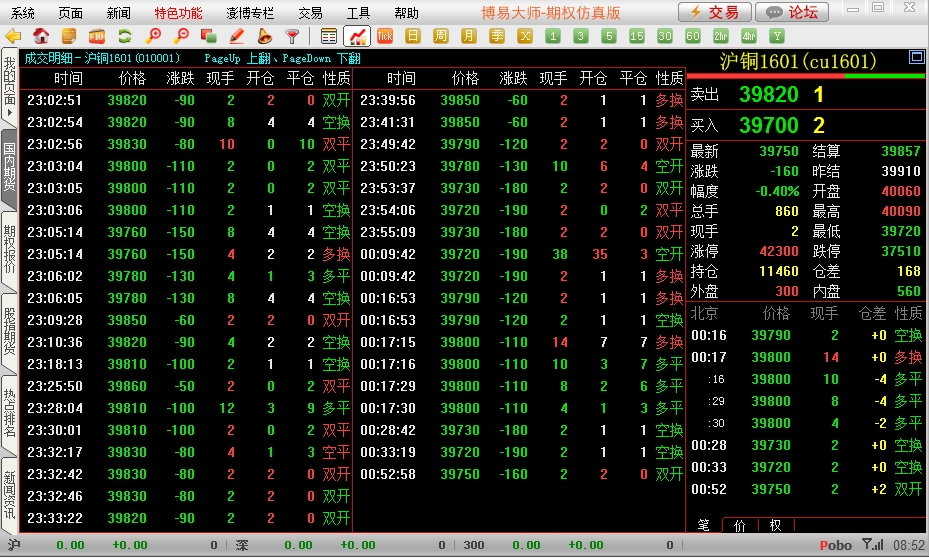Click the 持仓 value 11460
Screen dimensions: 929x558
pyautogui.click(x=779, y=271)
